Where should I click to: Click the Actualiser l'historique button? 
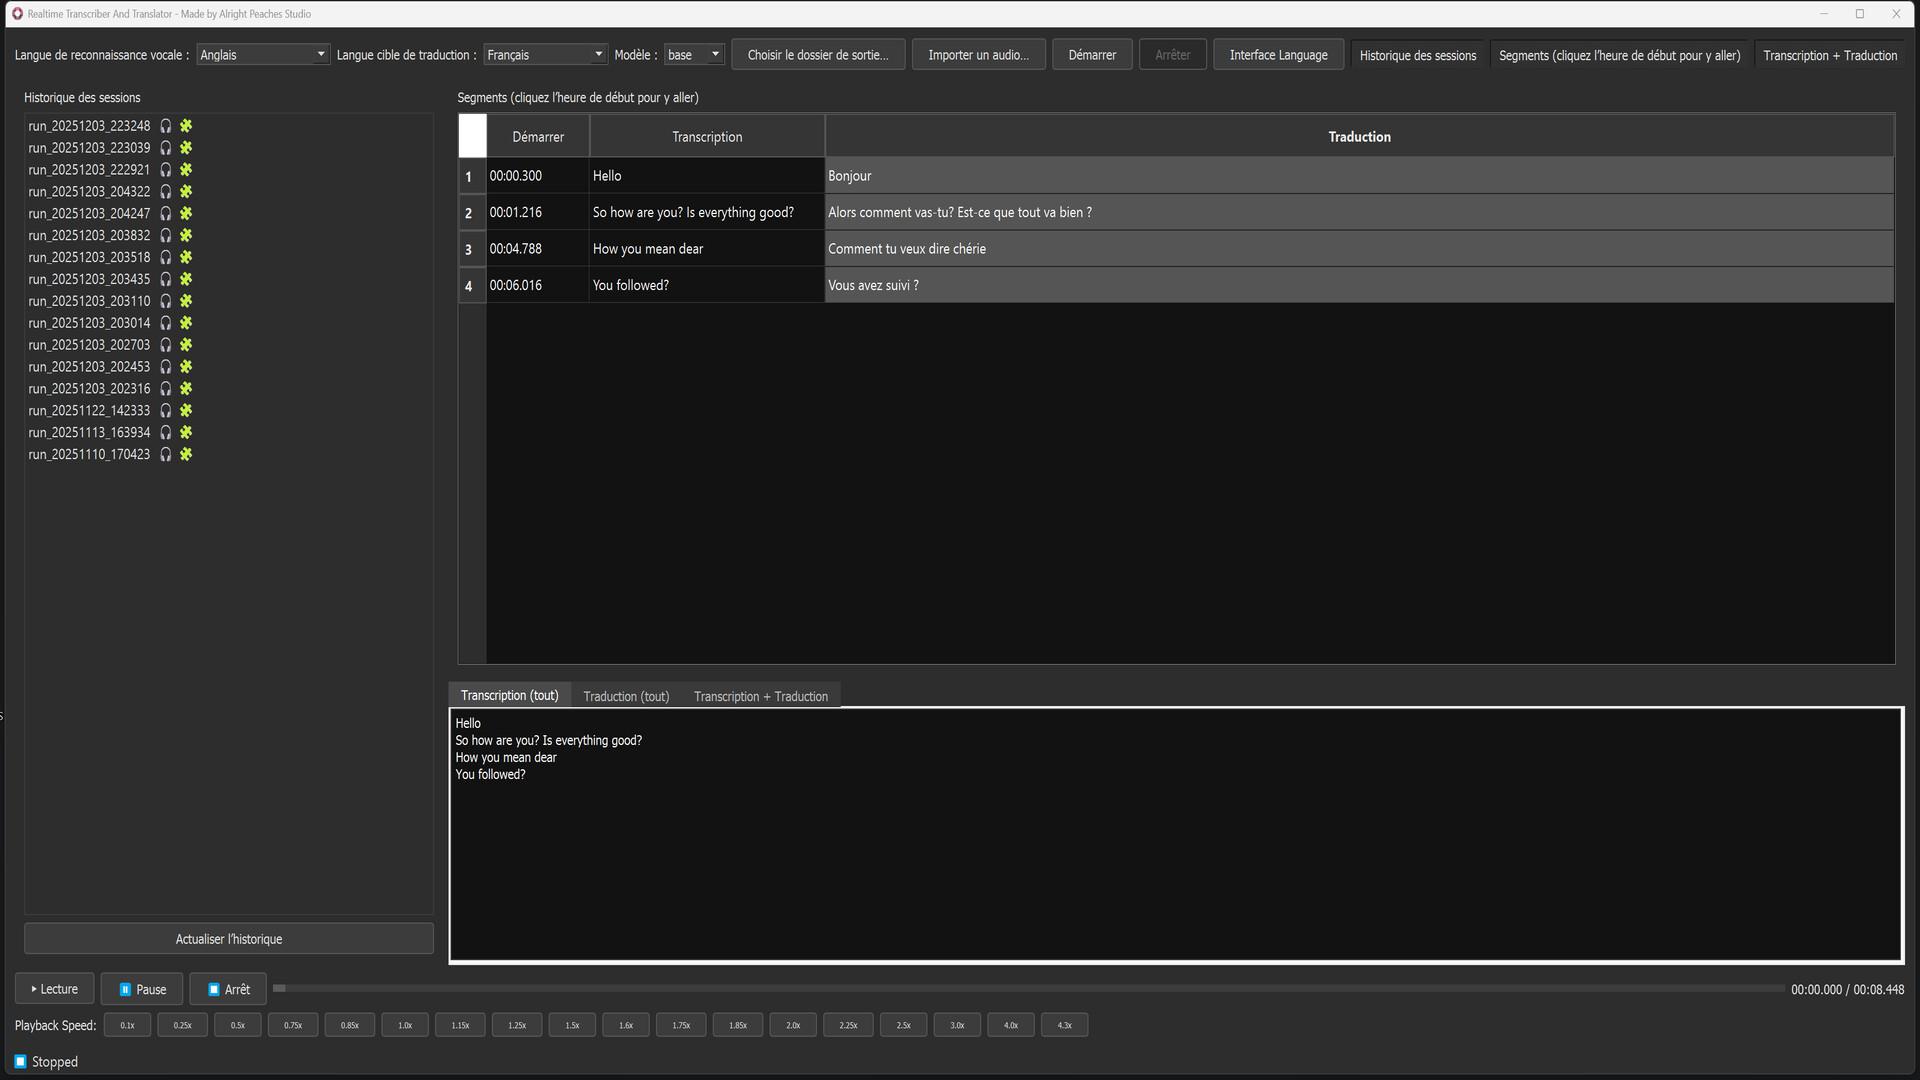click(x=228, y=938)
